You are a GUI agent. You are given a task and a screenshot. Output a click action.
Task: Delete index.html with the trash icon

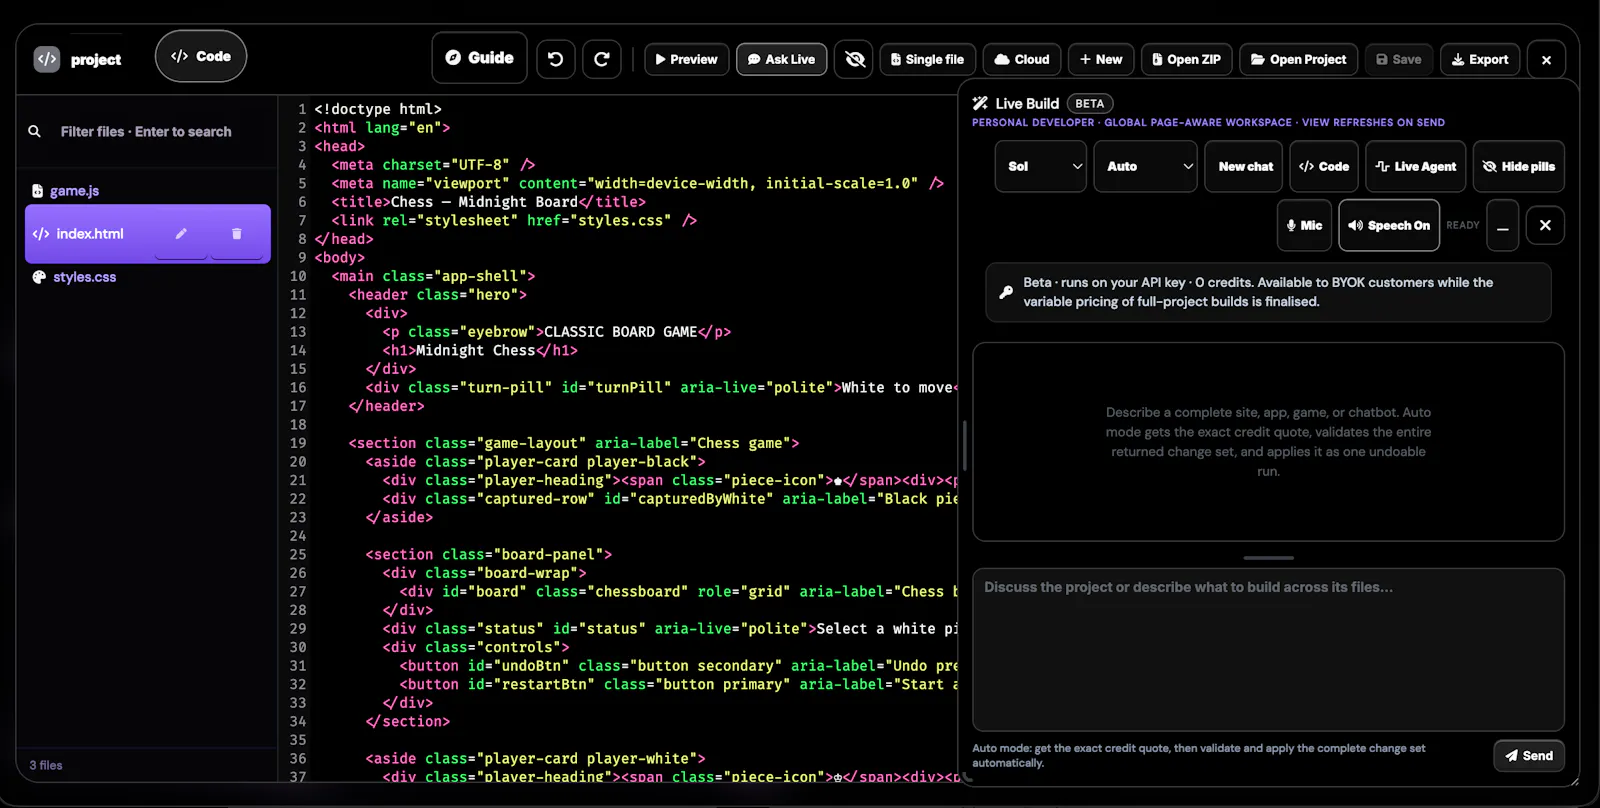237,234
